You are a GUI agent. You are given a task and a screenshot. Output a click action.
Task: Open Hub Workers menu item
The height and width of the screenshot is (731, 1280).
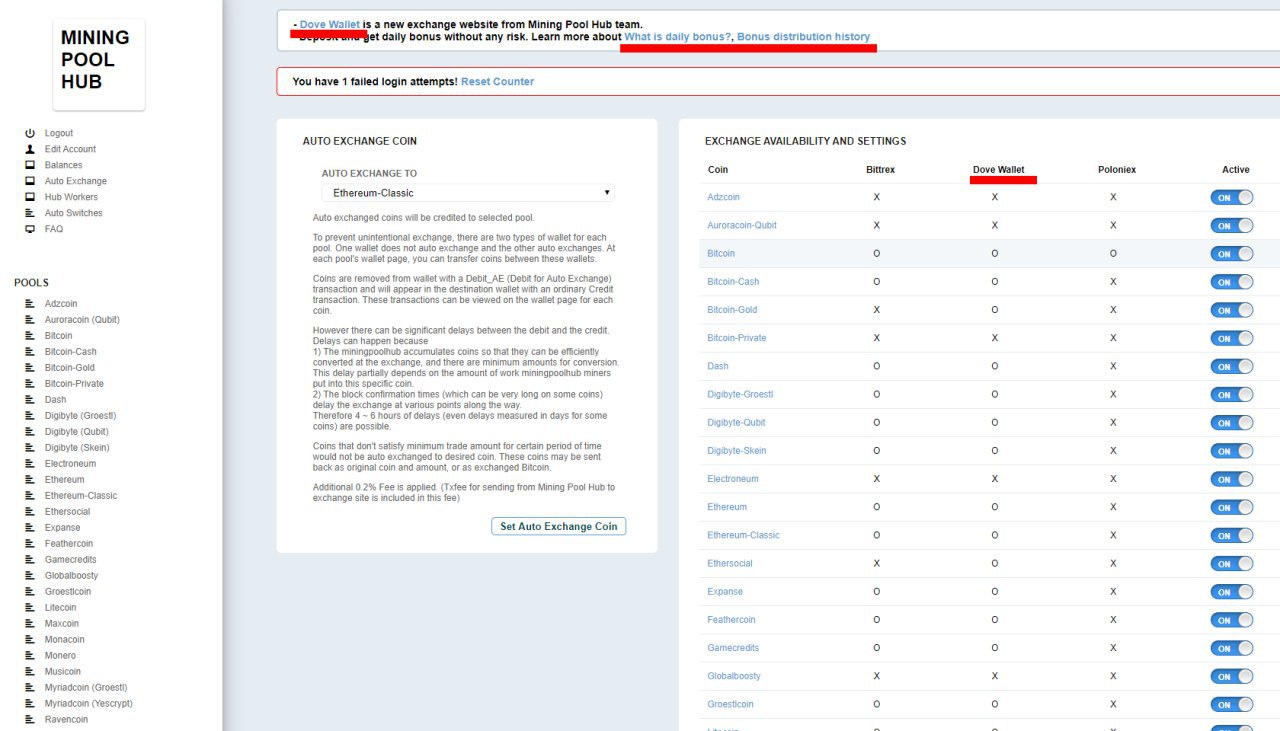point(71,197)
